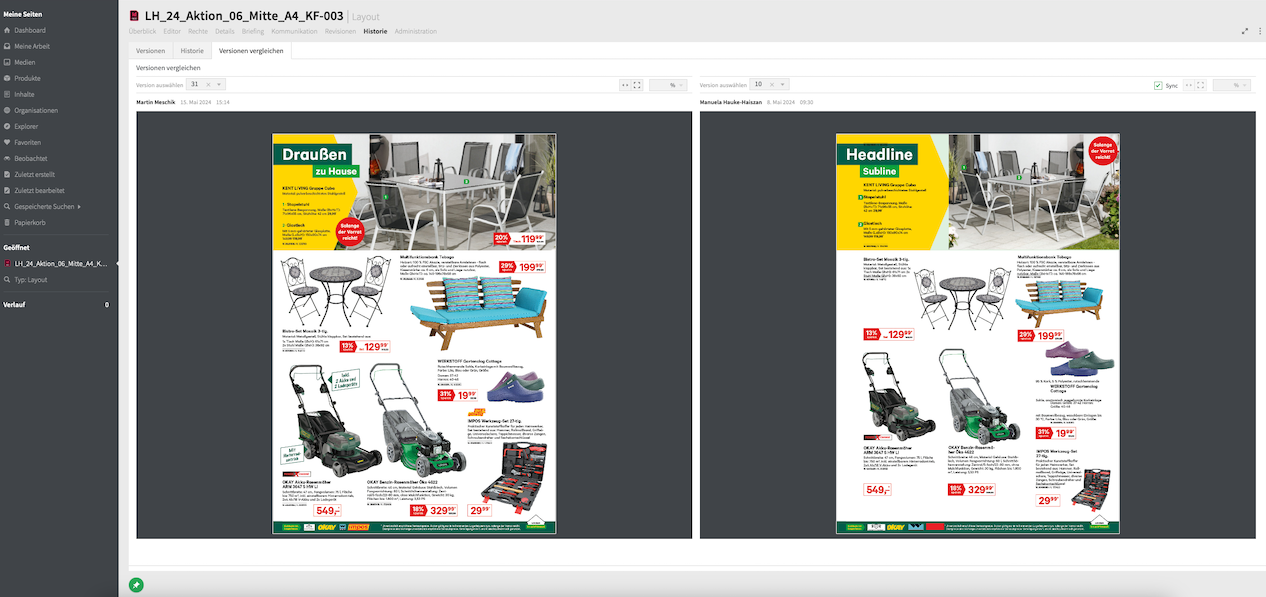Click the author name Martin Meschik

click(x=156, y=102)
